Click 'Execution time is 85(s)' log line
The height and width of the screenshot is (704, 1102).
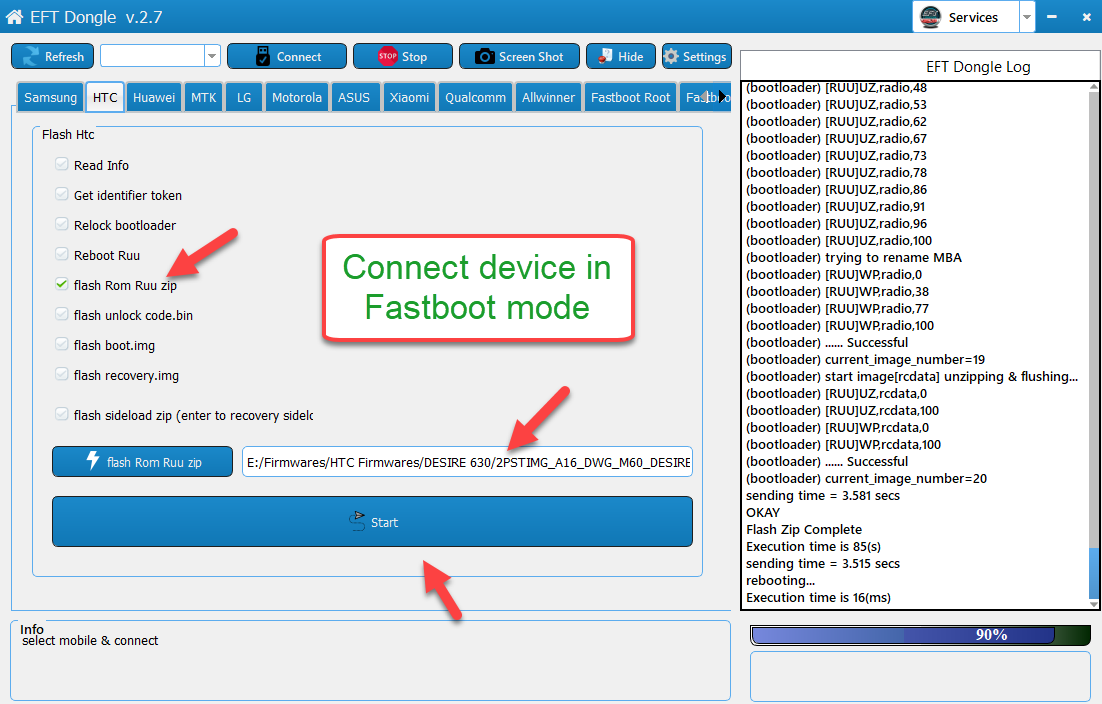[x=813, y=546]
